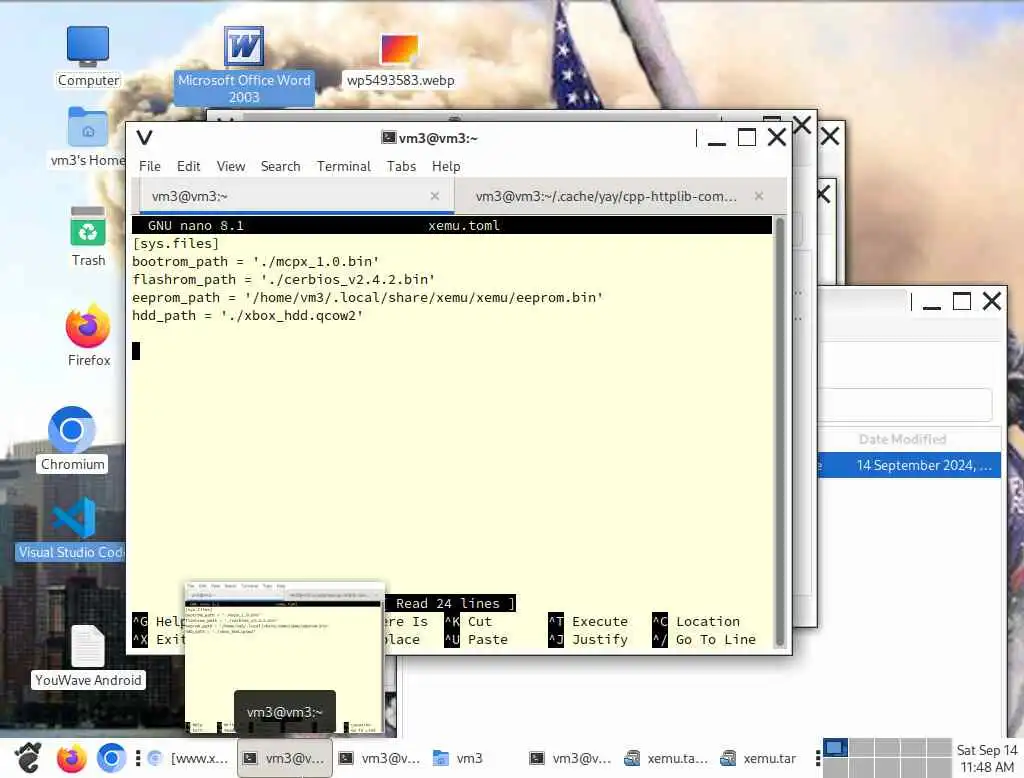Maximize the front terminal window
The height and width of the screenshot is (778, 1024).
pyautogui.click(x=746, y=138)
